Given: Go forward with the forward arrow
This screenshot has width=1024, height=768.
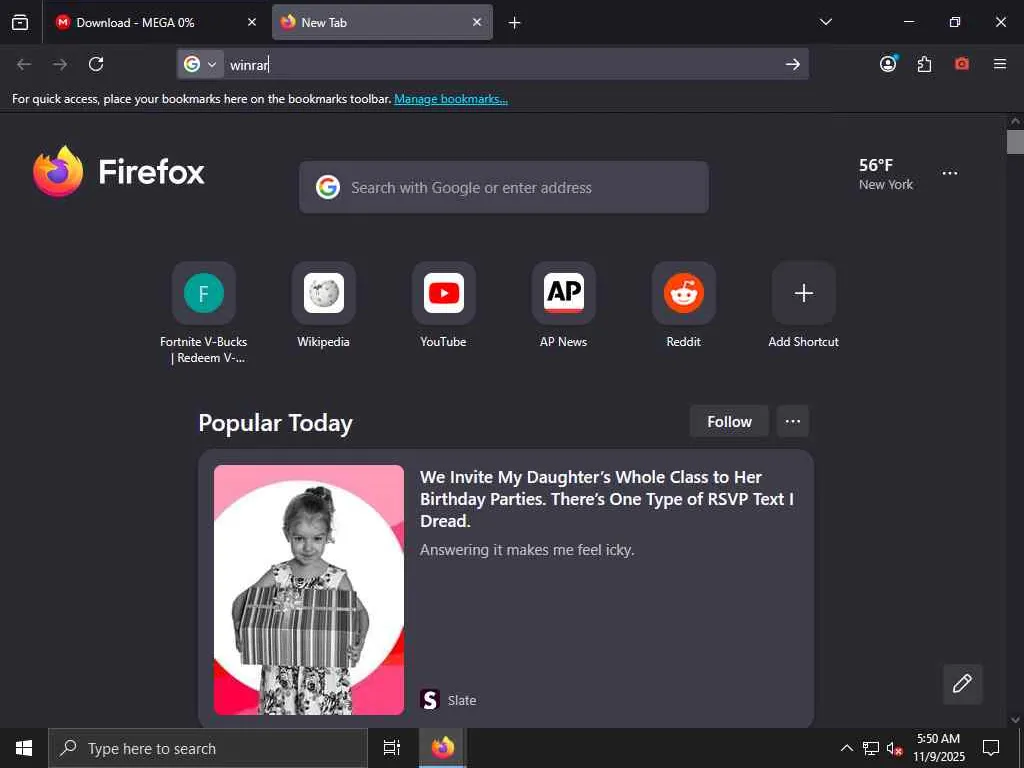Looking at the screenshot, I should [60, 64].
